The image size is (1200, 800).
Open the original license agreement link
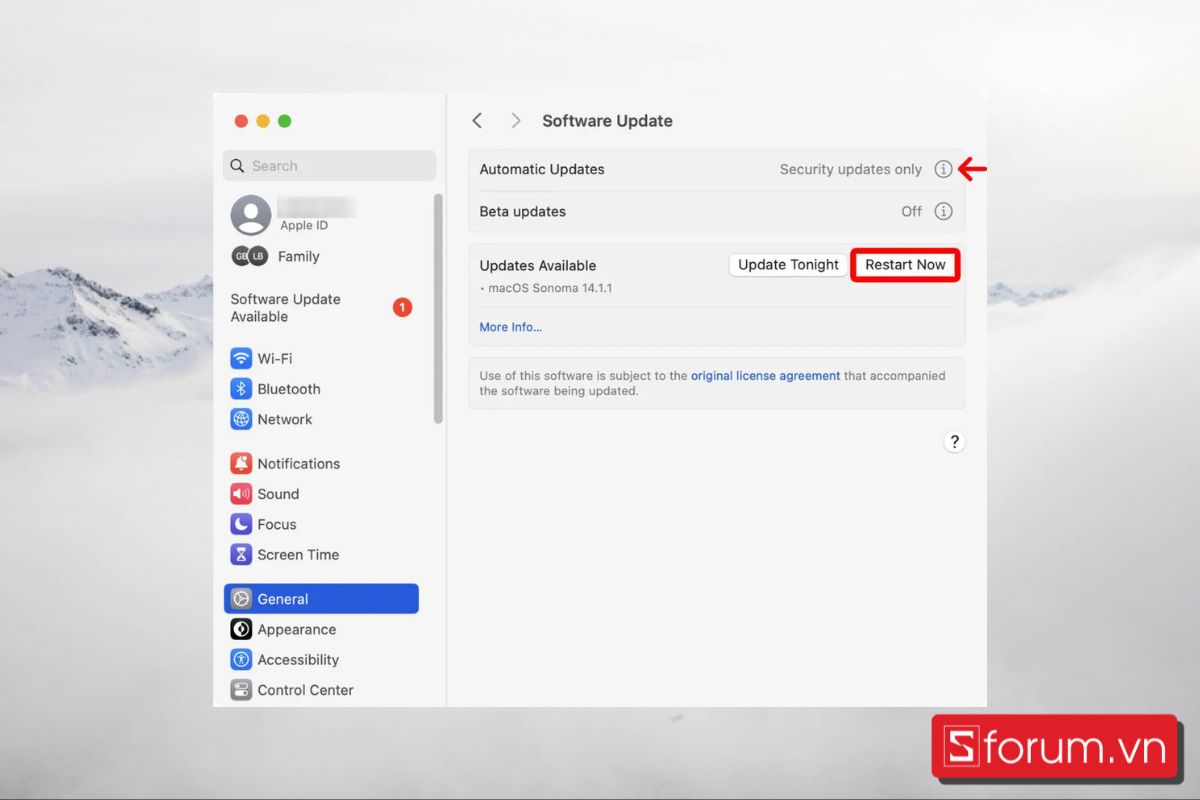[766, 376]
